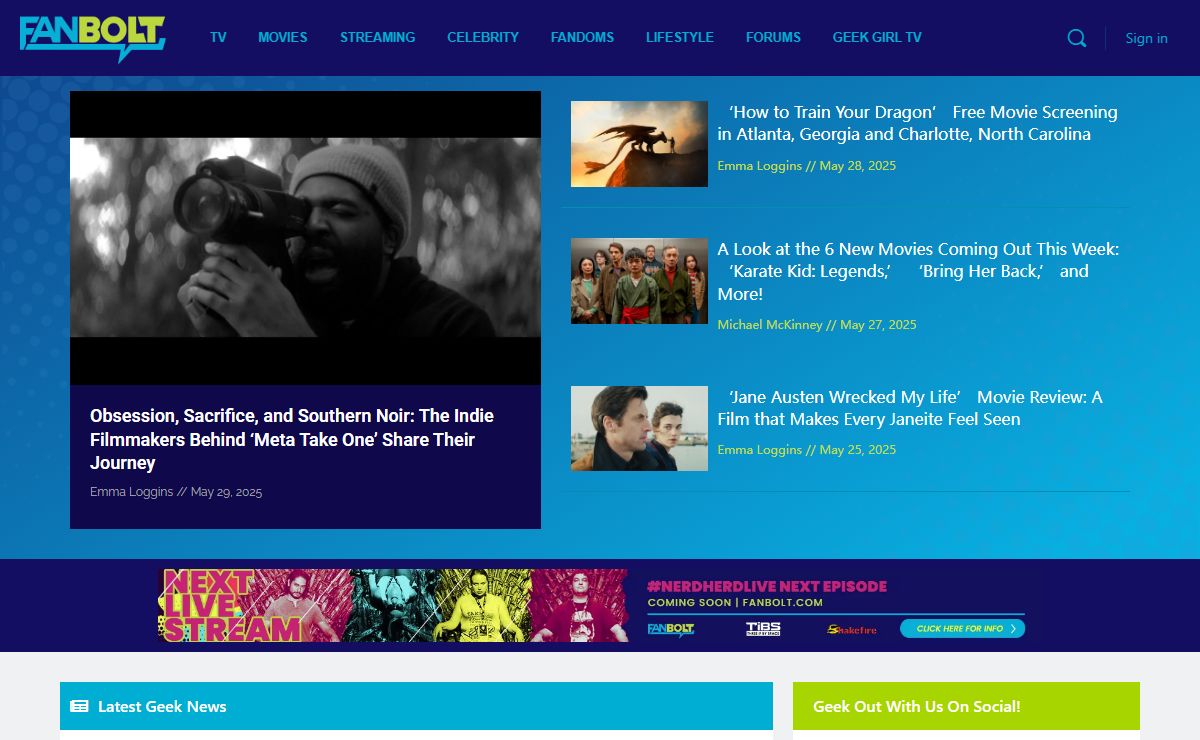Open the Movies menu item
Viewport: 1200px width, 740px height.
pos(283,37)
